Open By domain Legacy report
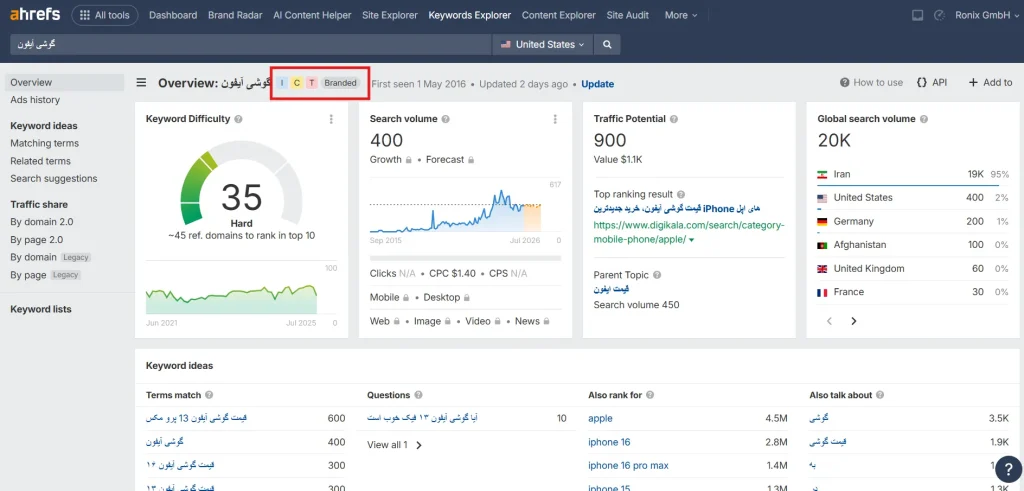The image size is (1024, 491). [50, 257]
